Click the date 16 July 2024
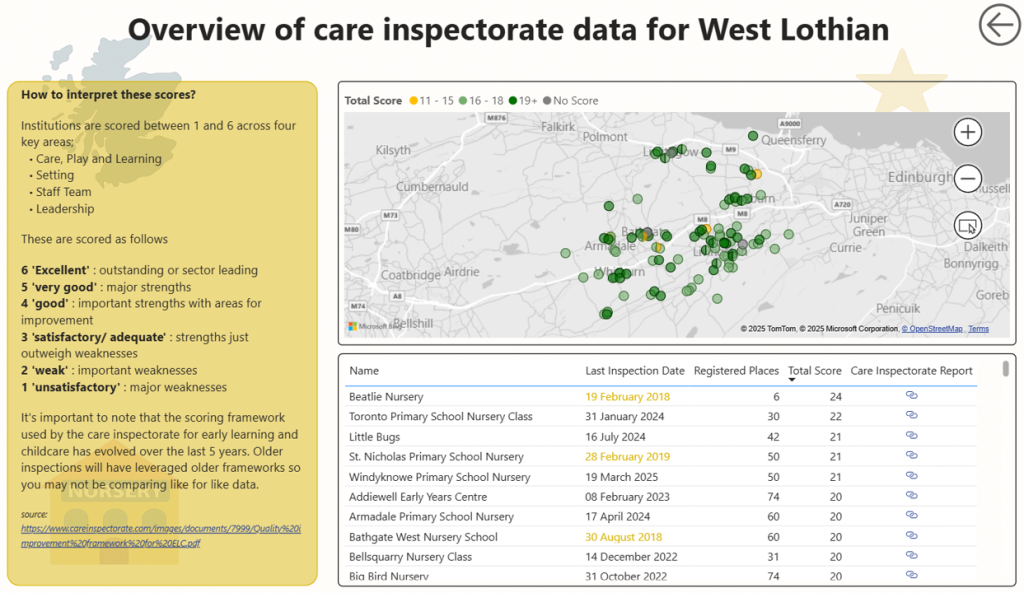Image resolution: width=1024 pixels, height=593 pixels. point(615,436)
